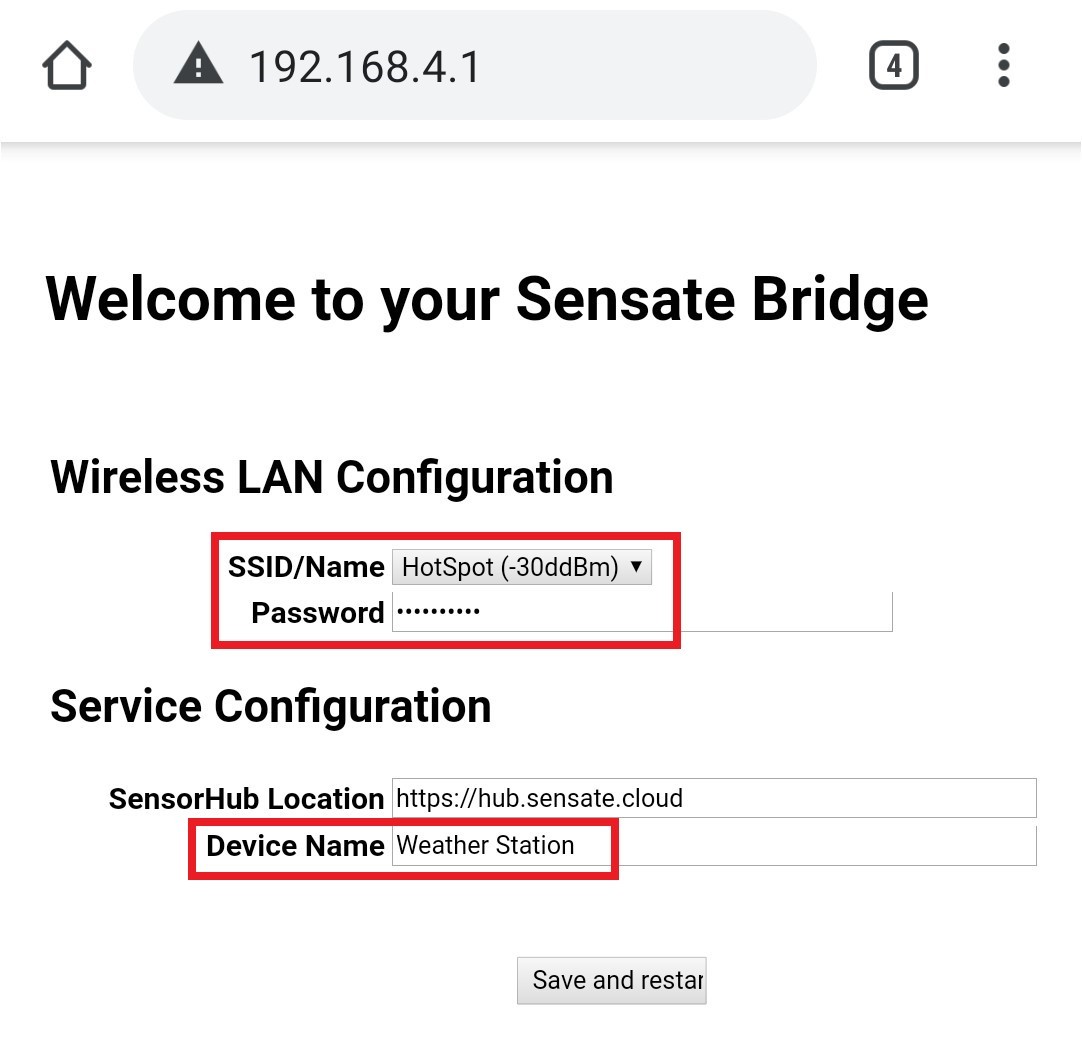
Task: Select the 192.168.4.1 address text
Action: [364, 67]
